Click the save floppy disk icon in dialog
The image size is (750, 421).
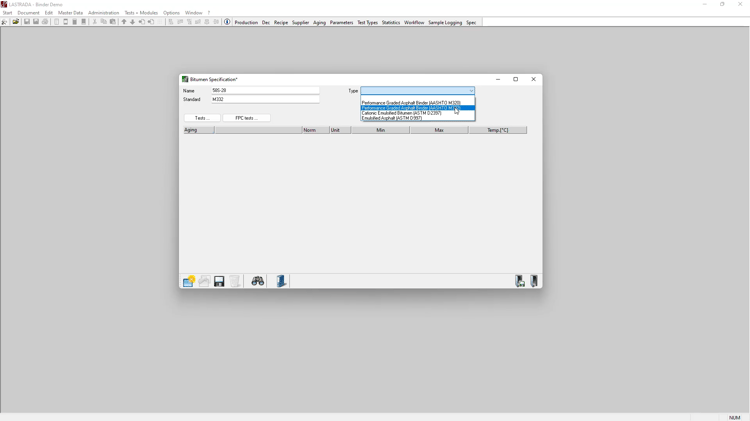[x=219, y=282]
